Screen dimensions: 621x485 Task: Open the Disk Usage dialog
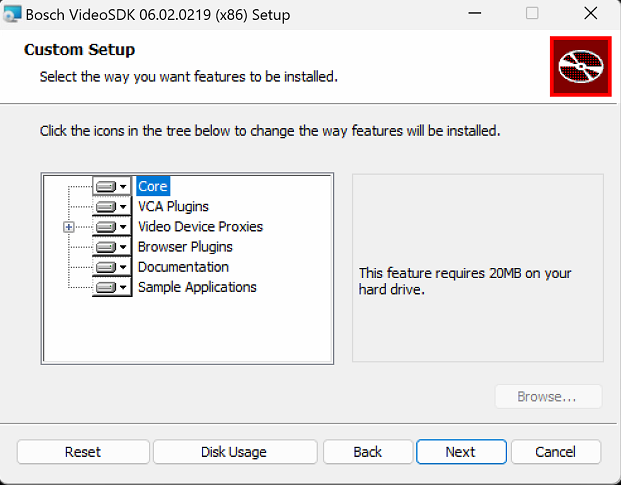pos(234,452)
